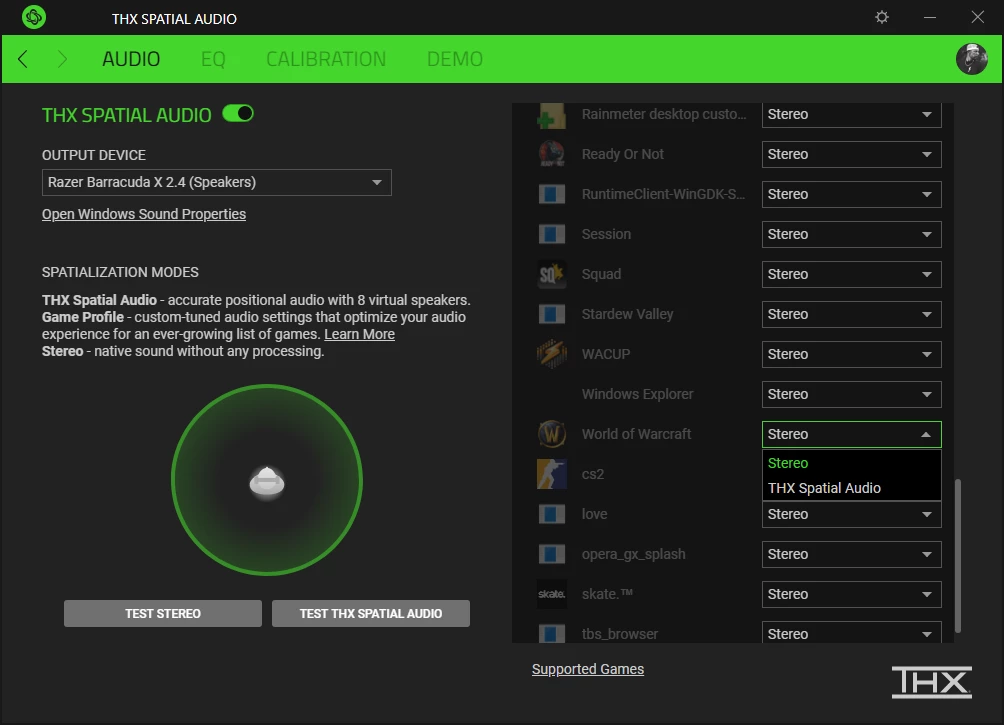Open the Supported Games link

588,669
